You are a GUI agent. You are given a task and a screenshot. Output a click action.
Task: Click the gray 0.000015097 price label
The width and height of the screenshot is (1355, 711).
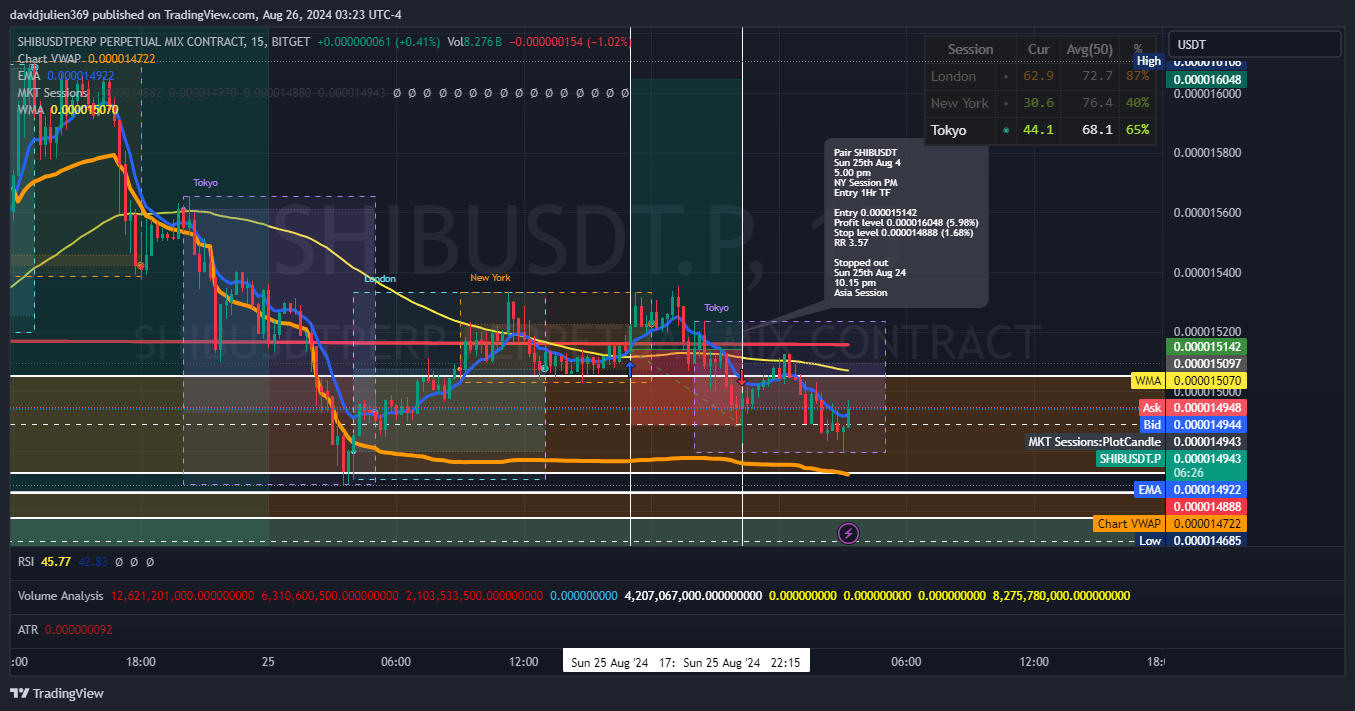click(x=1207, y=363)
